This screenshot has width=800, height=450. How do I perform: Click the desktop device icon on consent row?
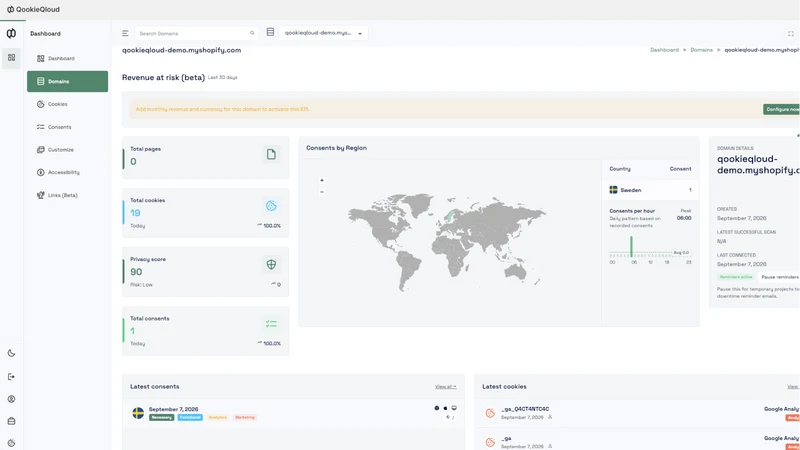tap(454, 408)
